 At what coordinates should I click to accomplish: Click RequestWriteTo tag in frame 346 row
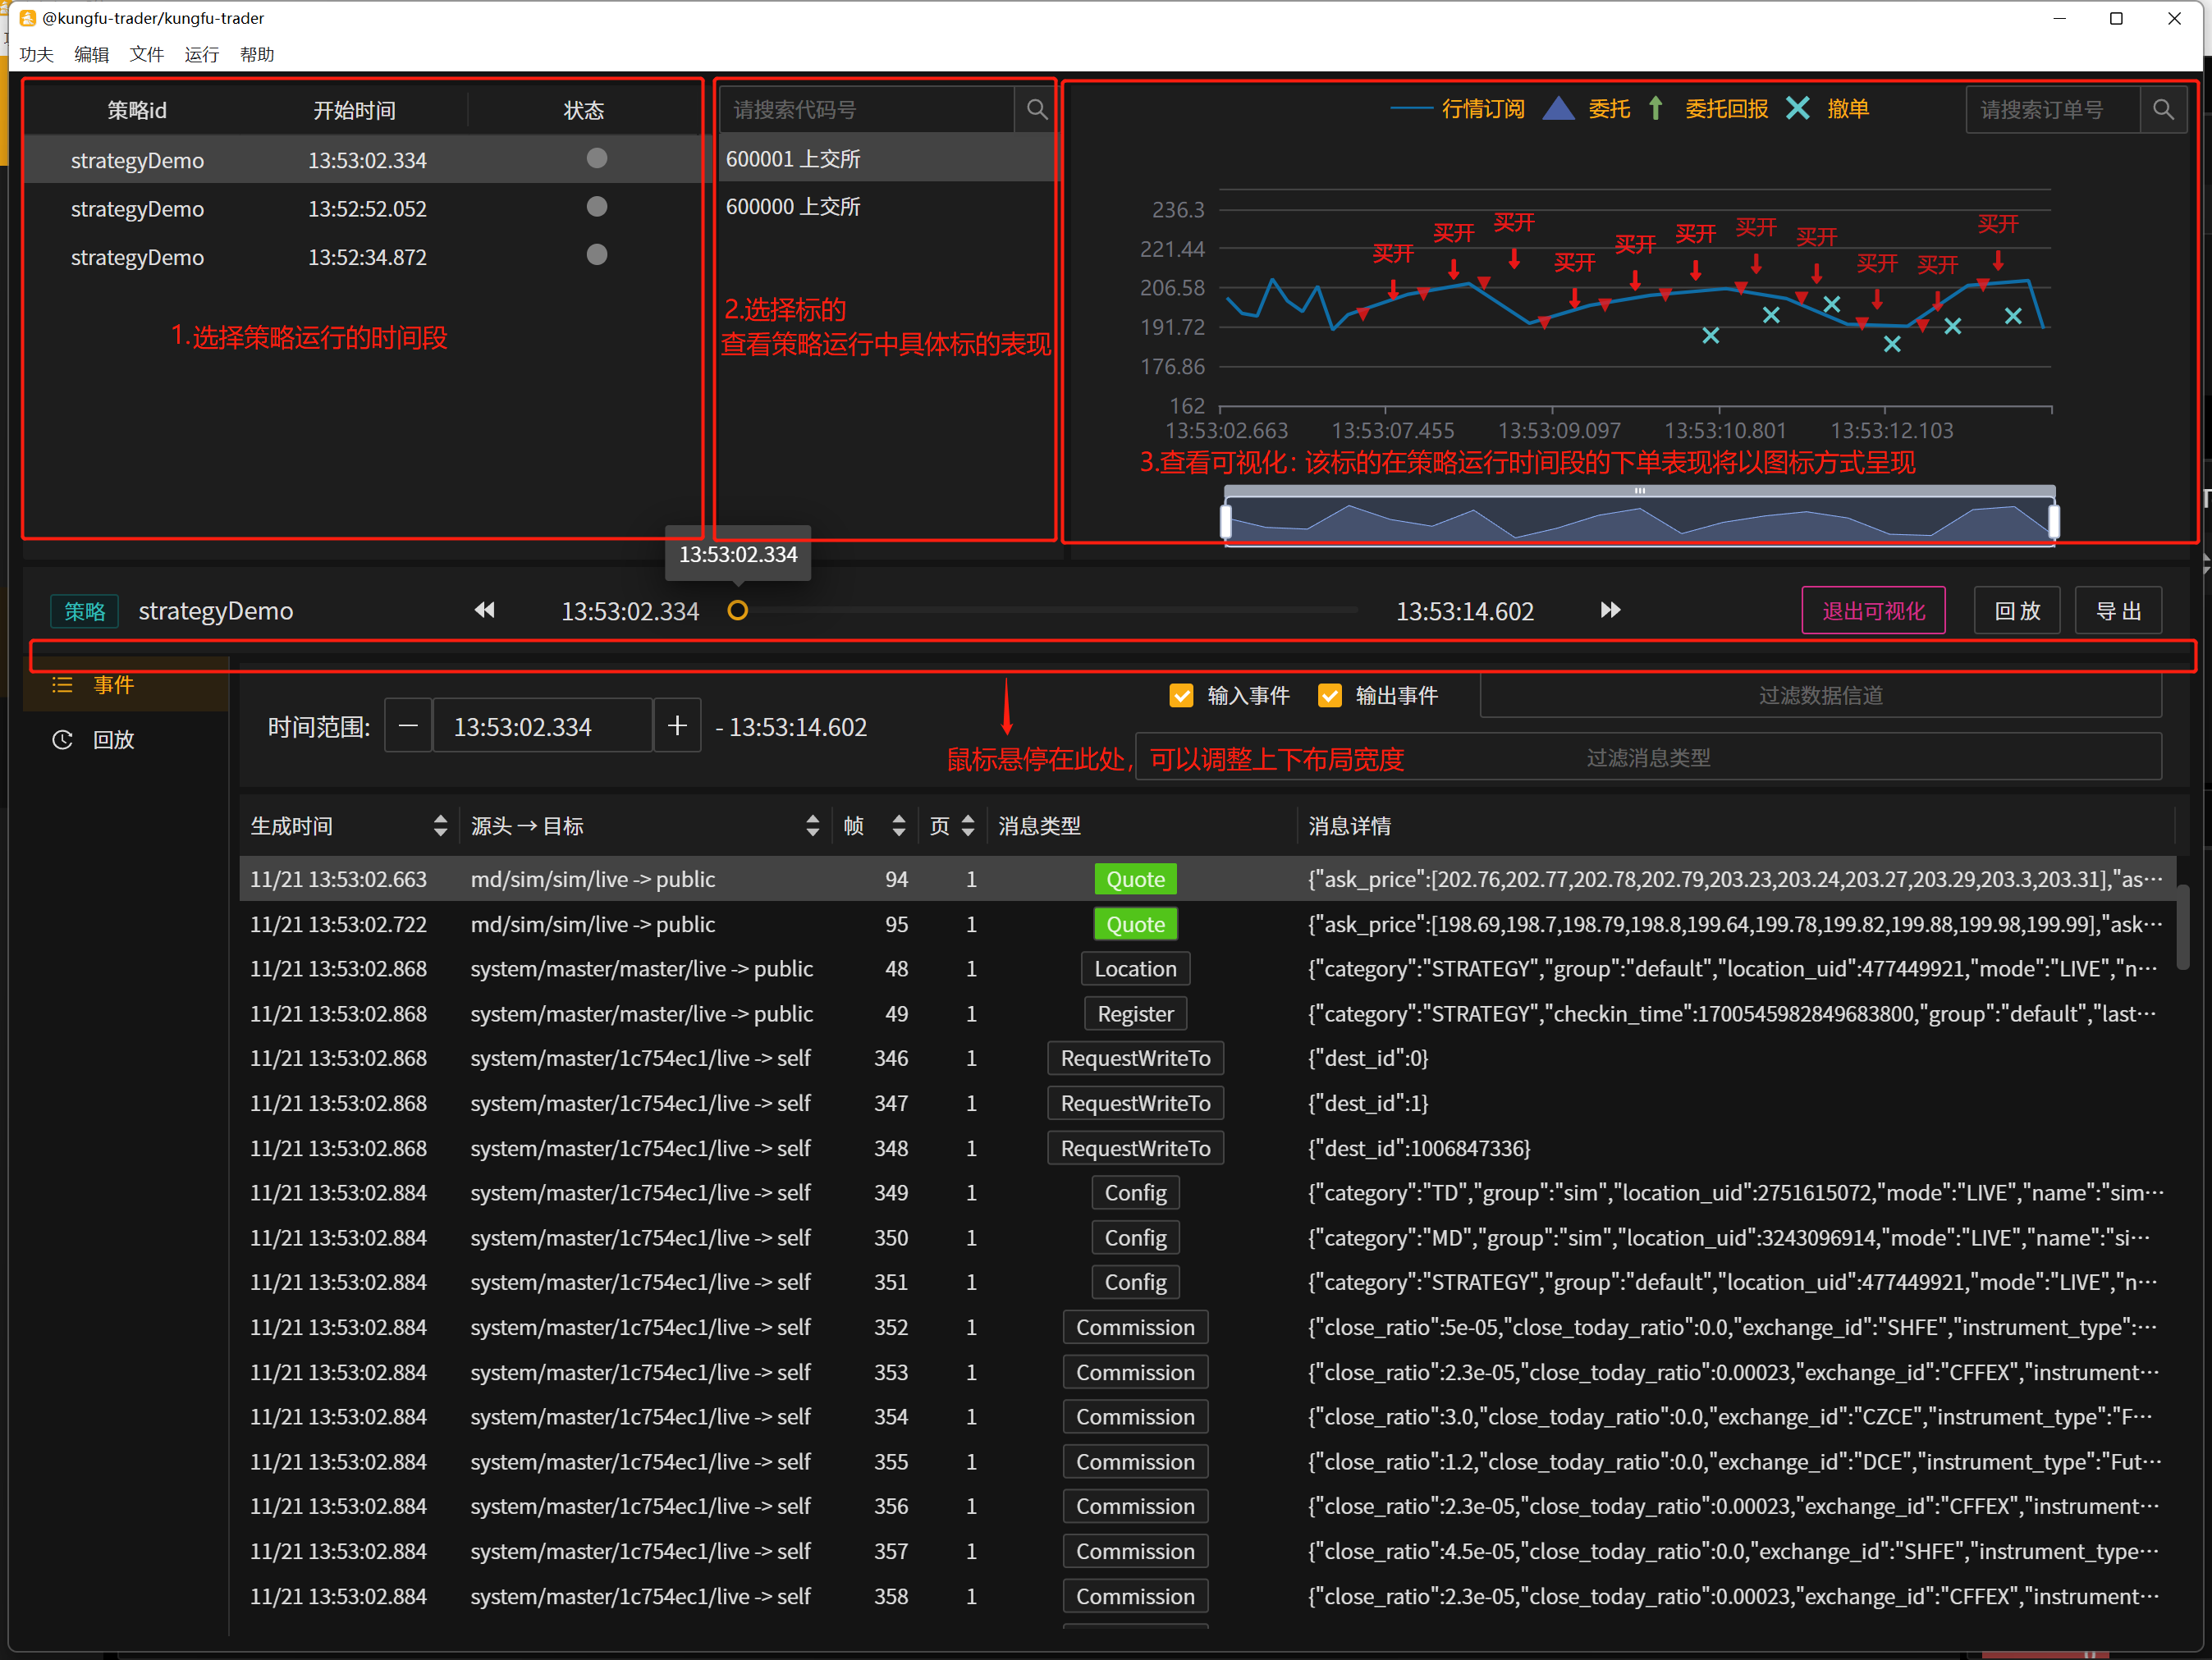pos(1135,1058)
